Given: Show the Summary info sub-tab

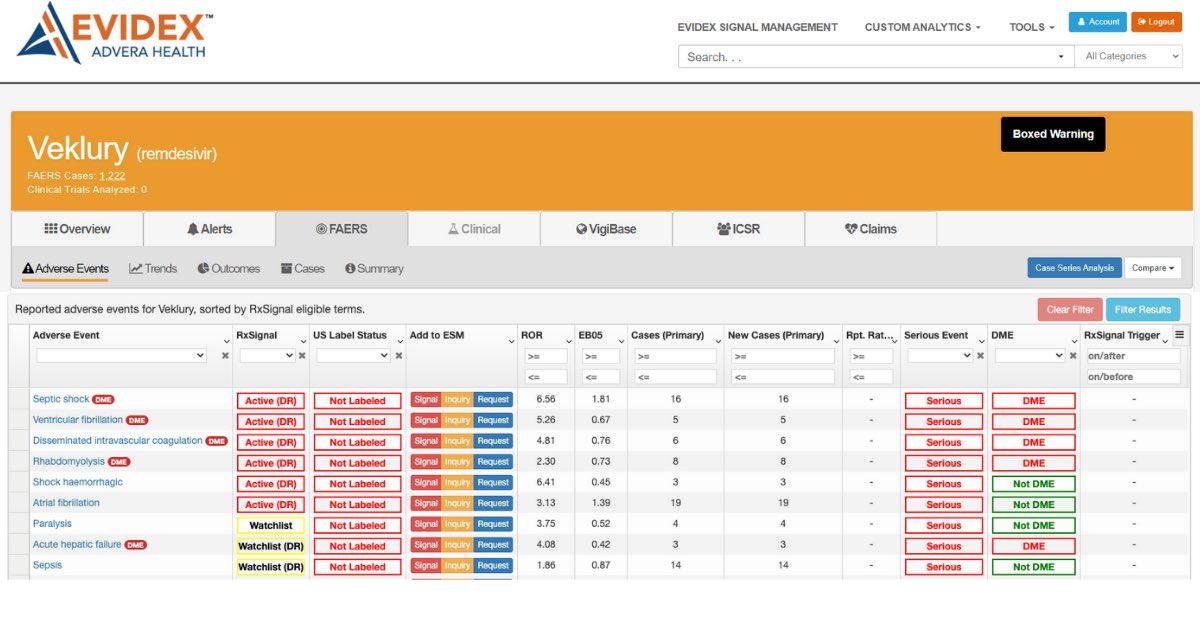Looking at the screenshot, I should [x=374, y=268].
